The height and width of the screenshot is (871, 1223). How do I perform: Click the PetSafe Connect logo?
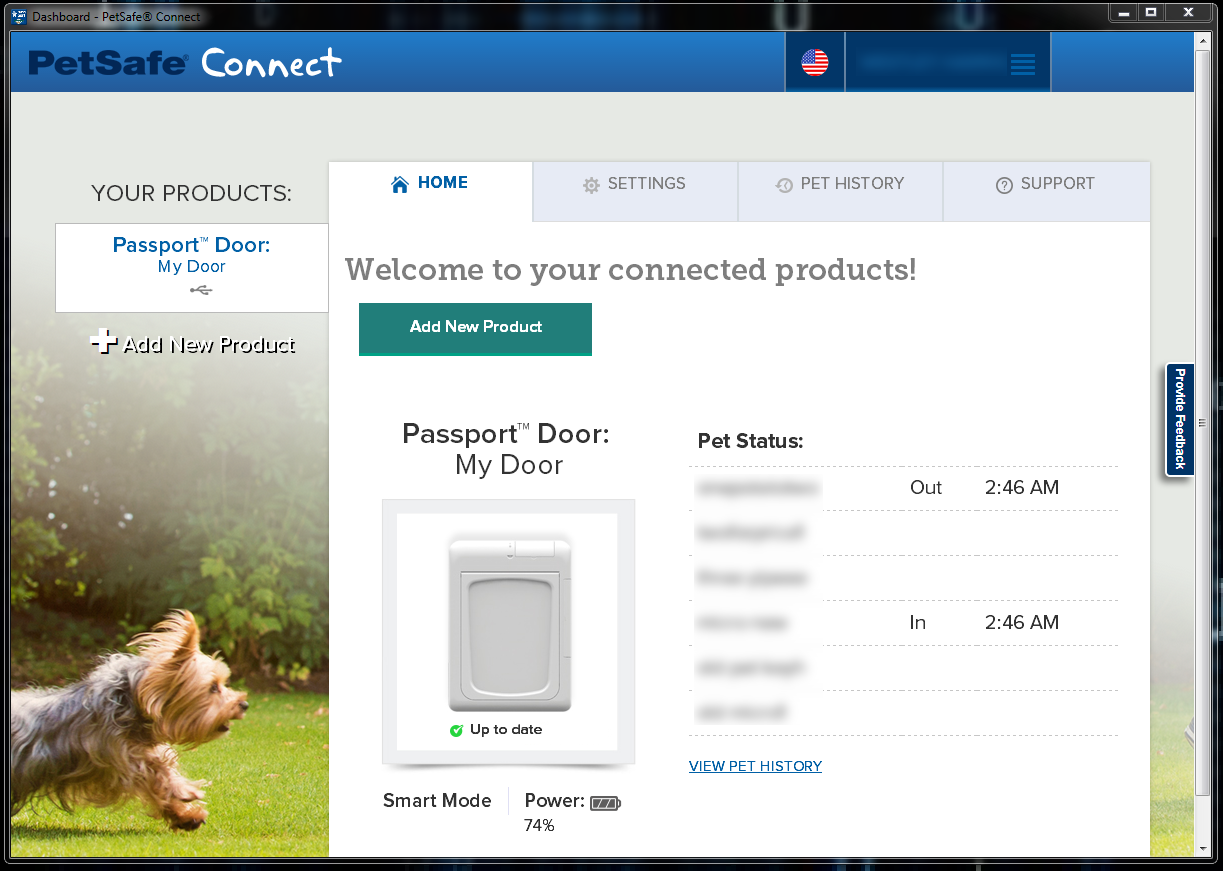point(185,63)
